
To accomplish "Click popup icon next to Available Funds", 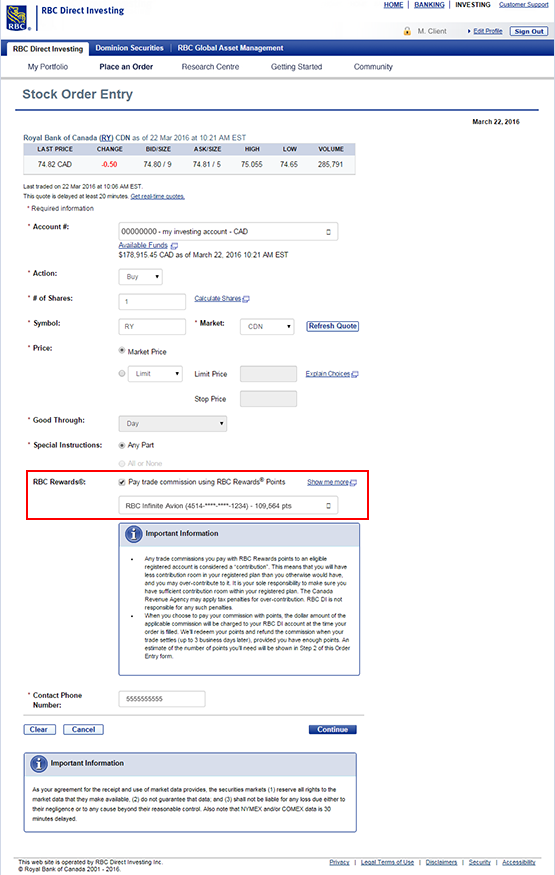I will (x=174, y=246).
